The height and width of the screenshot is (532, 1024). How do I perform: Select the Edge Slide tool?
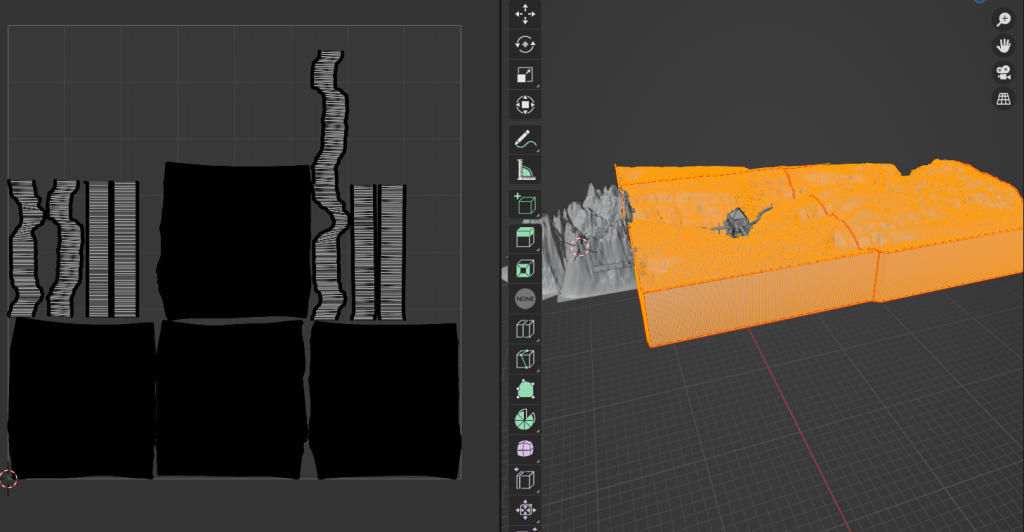point(525,479)
